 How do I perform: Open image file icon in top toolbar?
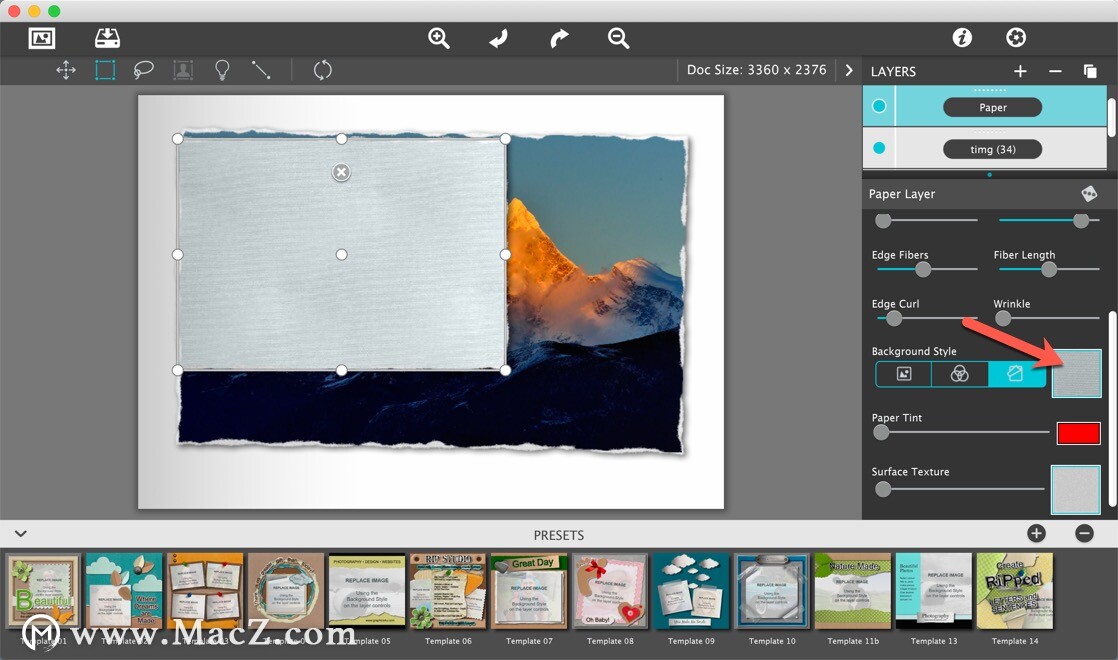pos(42,38)
